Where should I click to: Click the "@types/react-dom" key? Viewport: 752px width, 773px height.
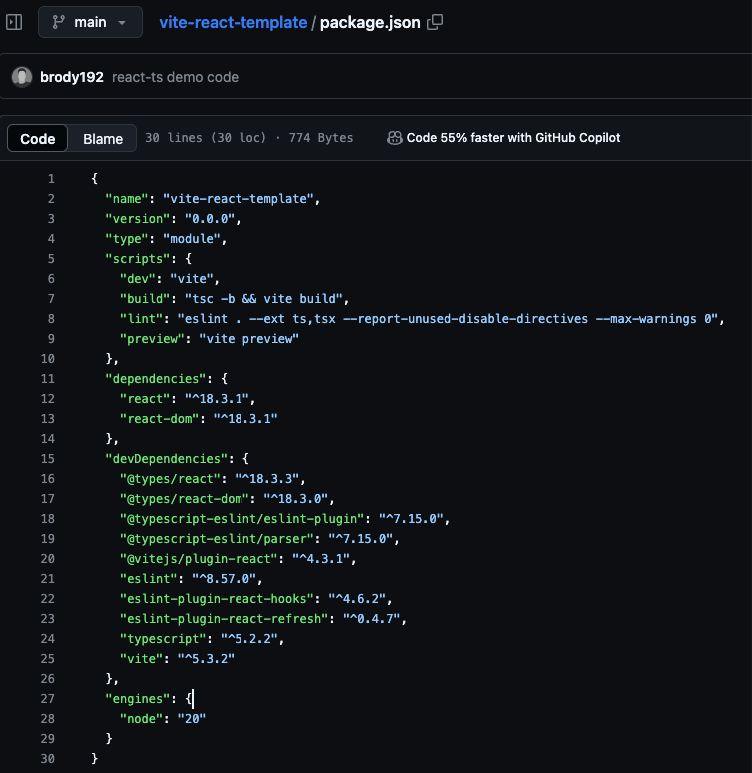[184, 499]
